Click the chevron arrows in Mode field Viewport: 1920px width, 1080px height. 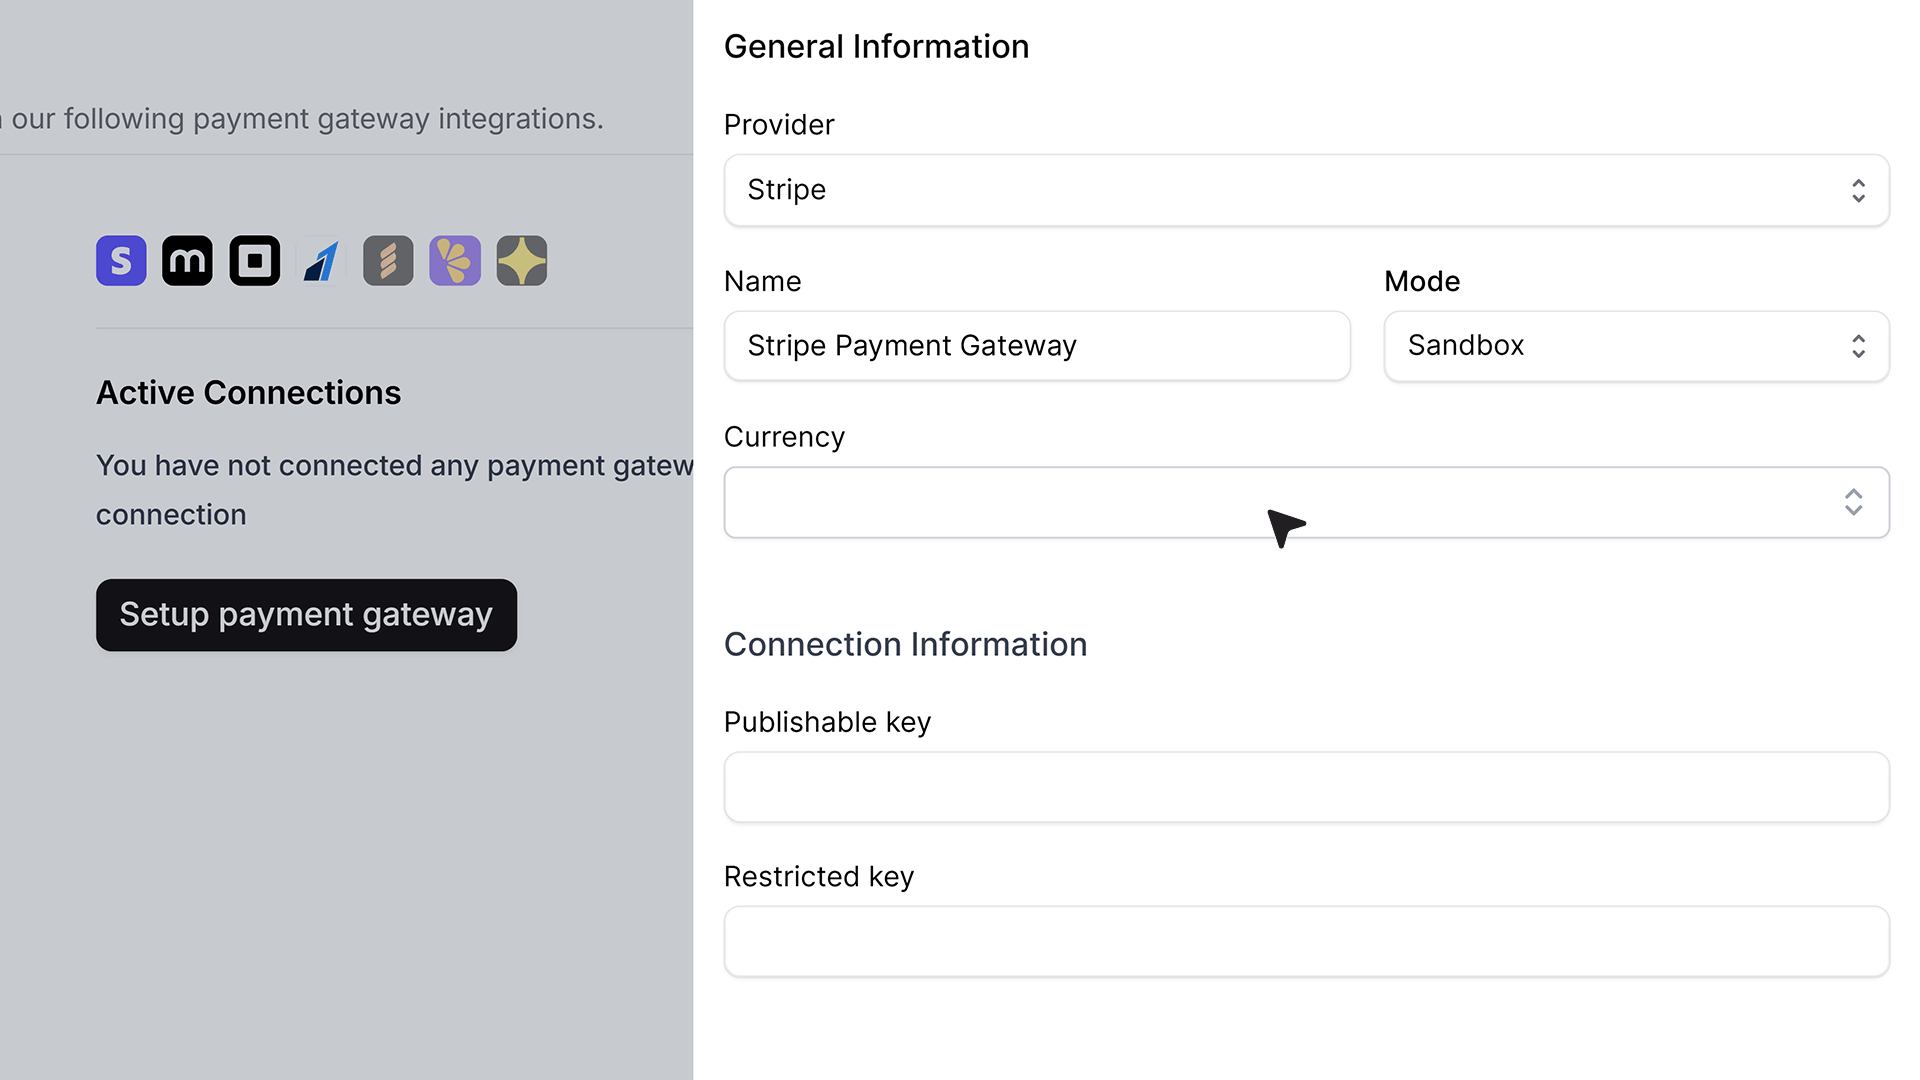click(1858, 346)
